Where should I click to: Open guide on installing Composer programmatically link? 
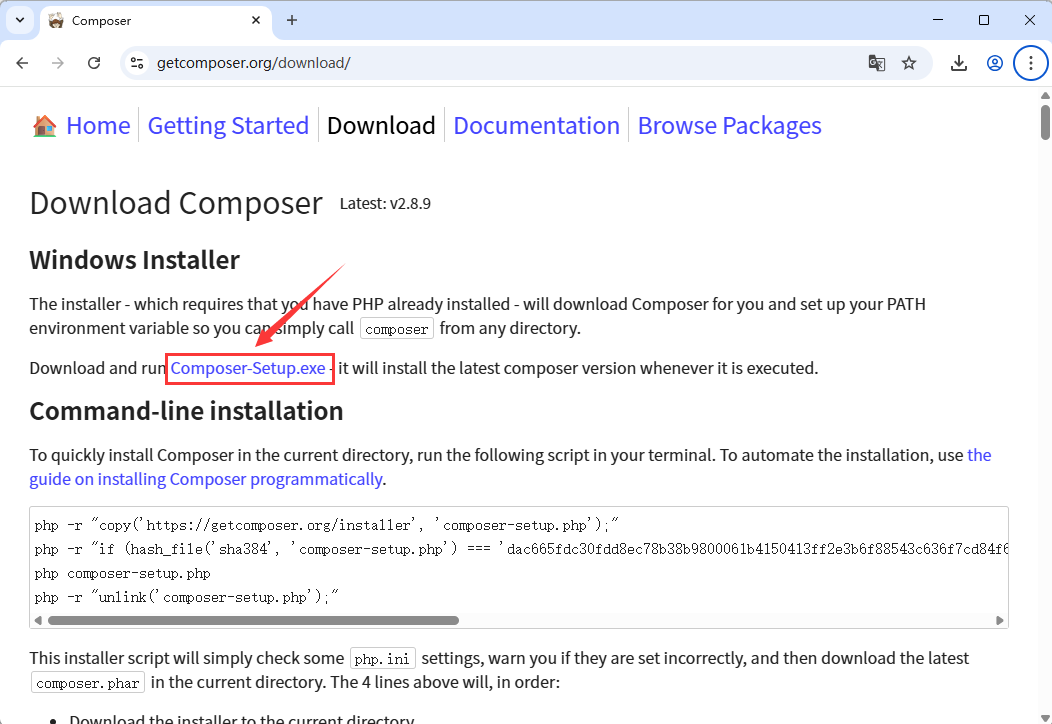(205, 479)
